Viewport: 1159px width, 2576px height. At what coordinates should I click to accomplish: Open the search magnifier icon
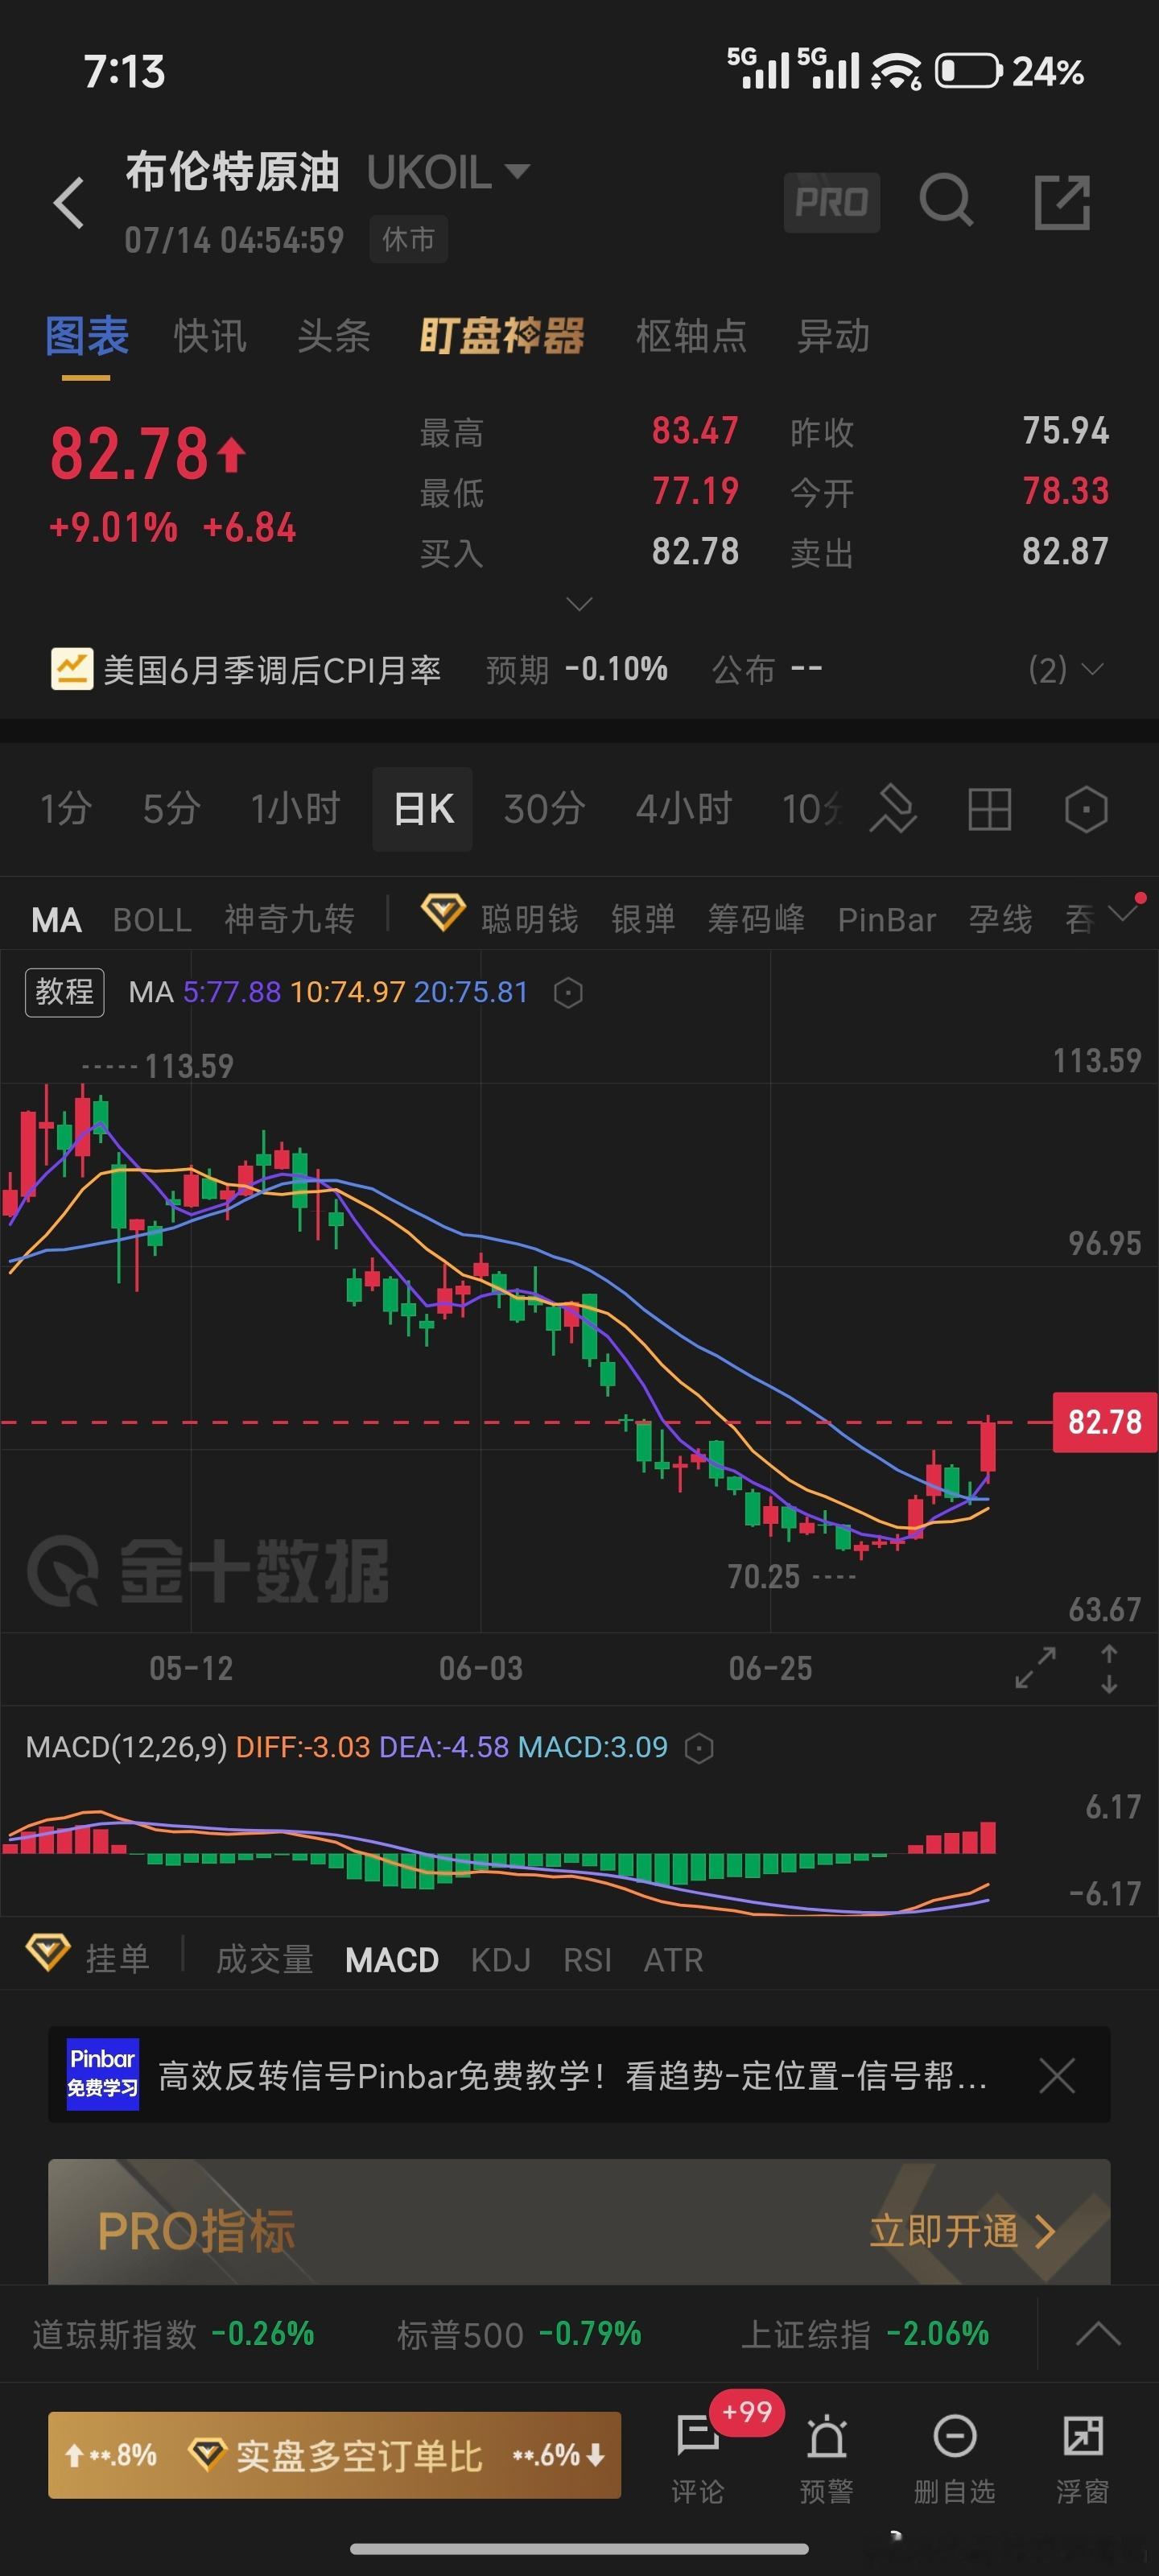tap(946, 201)
